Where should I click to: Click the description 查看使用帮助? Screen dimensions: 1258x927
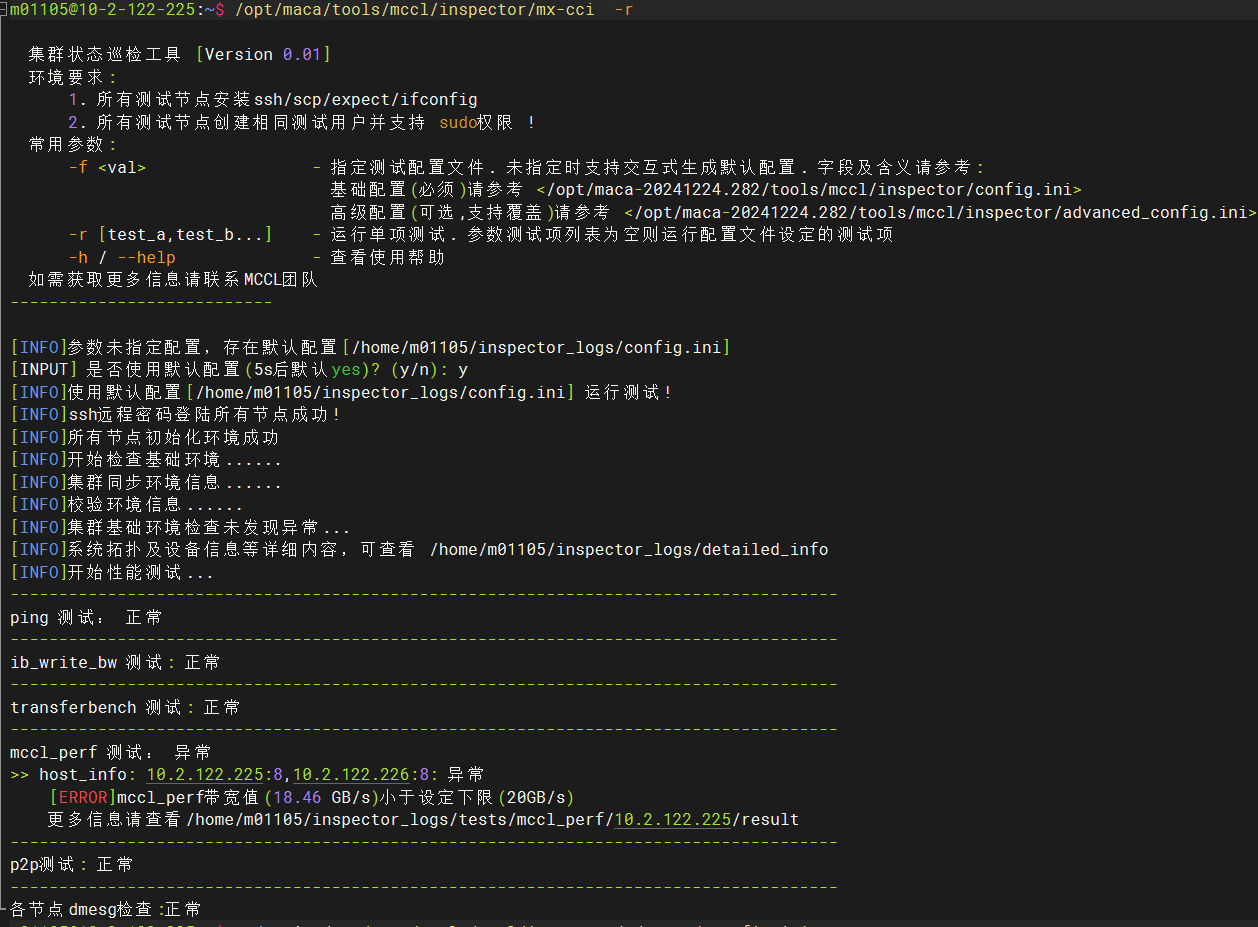(387, 258)
